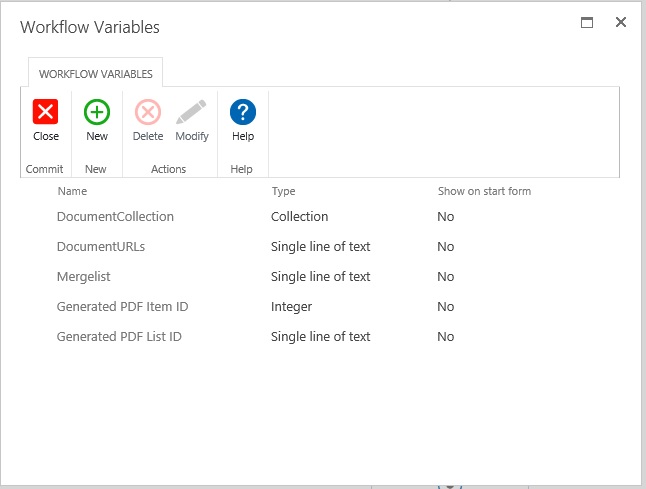Click the Name column header

point(72,191)
